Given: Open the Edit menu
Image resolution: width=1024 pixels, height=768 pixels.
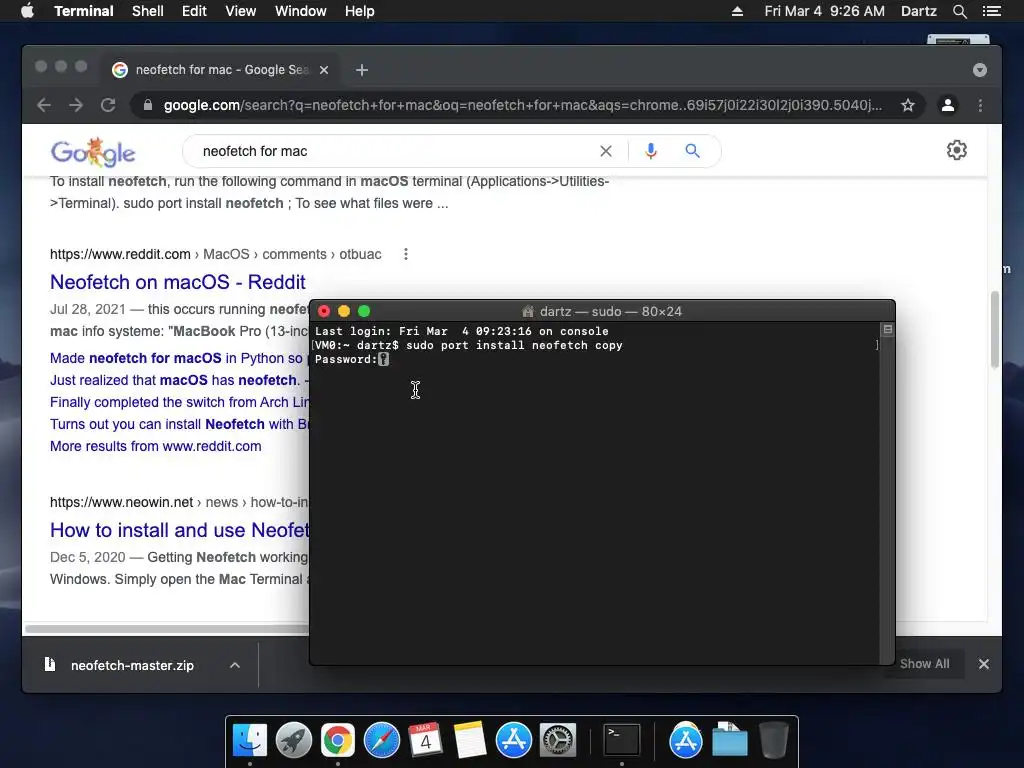Looking at the screenshot, I should click(x=194, y=11).
